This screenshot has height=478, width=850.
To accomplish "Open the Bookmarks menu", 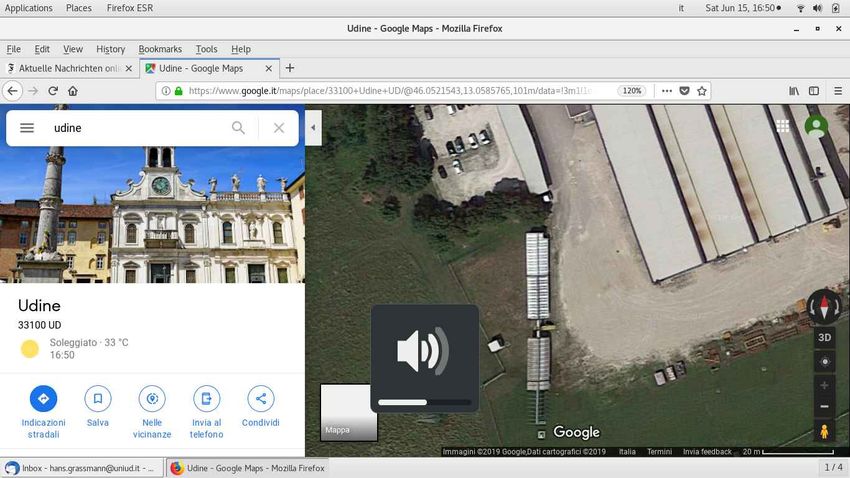I will pos(160,49).
